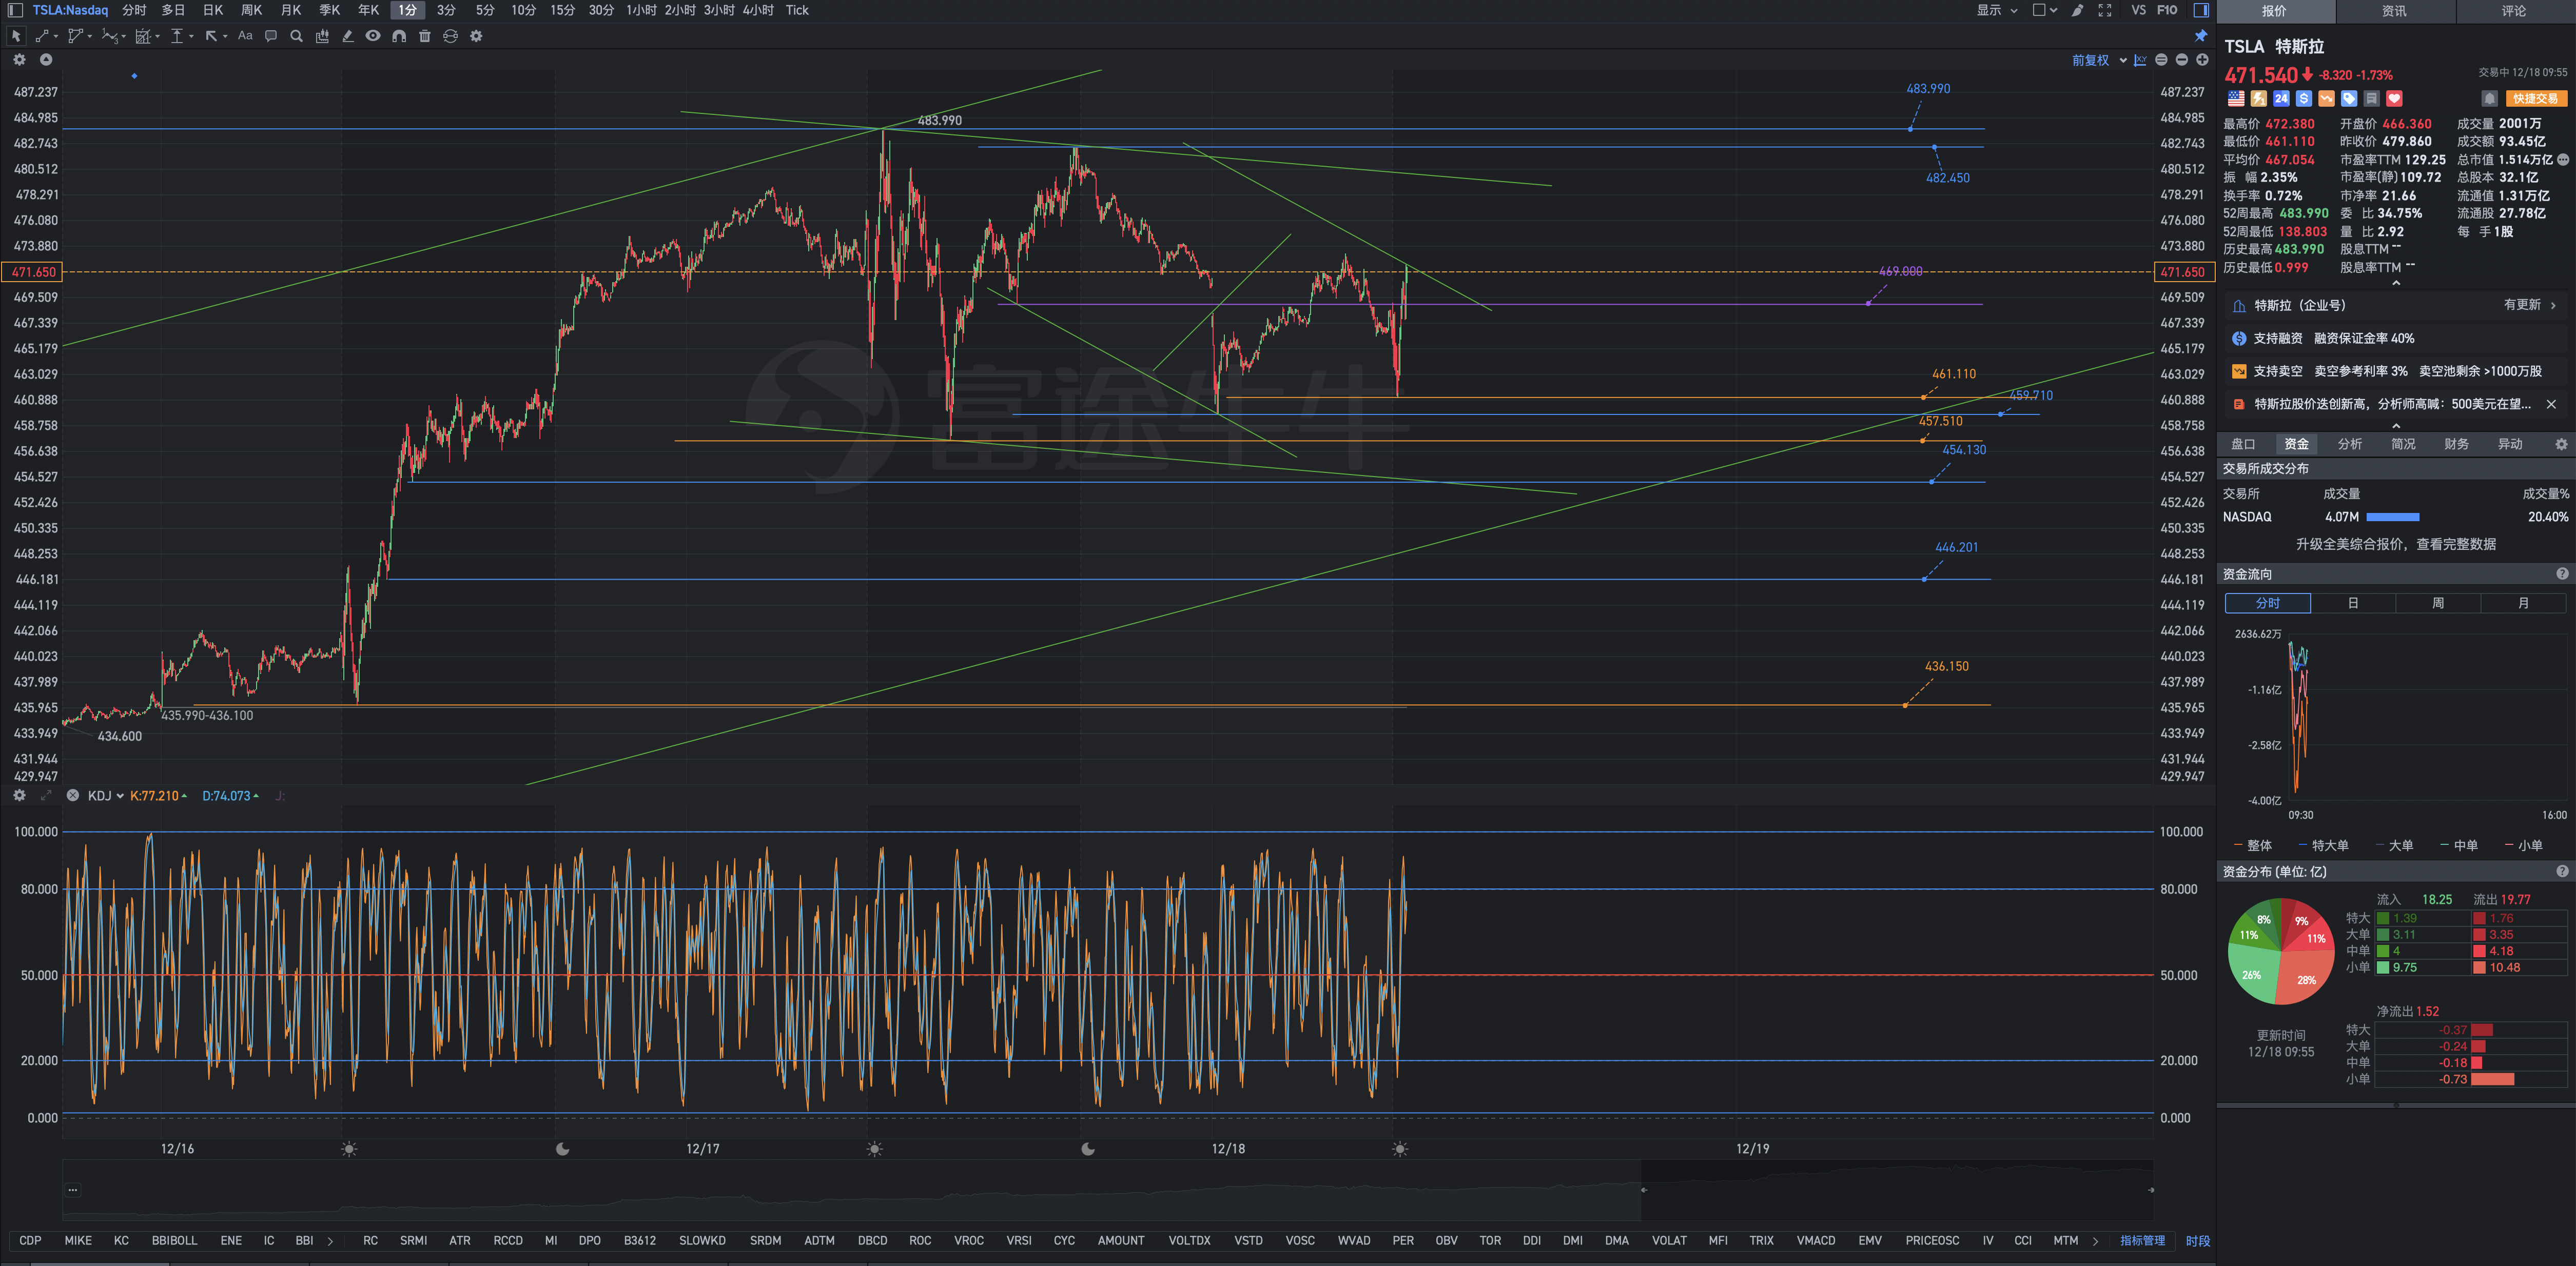The image size is (2576, 1266).
Task: Select the 1小时 timeframe
Action: (x=641, y=10)
